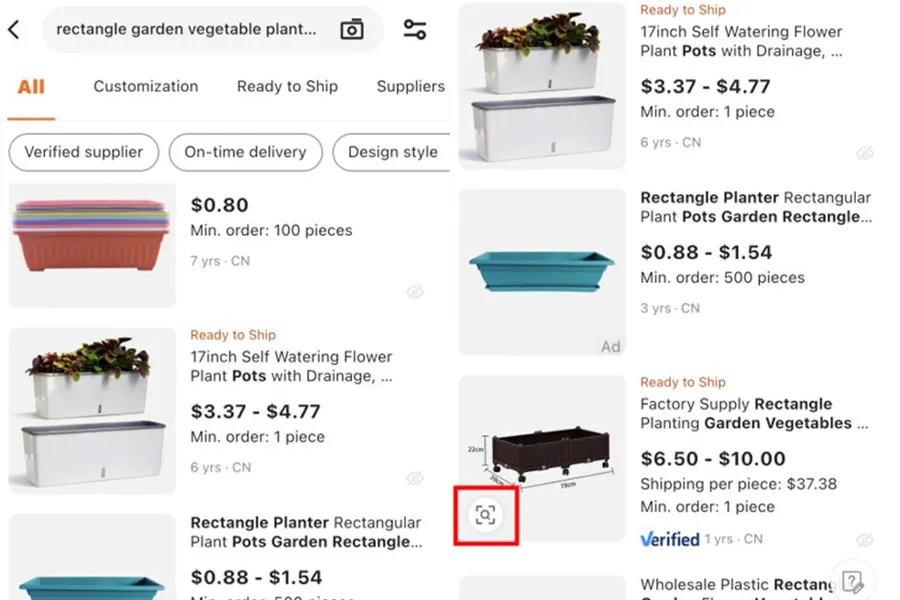Tap find-similar icon on wheeled planter image

tap(485, 515)
